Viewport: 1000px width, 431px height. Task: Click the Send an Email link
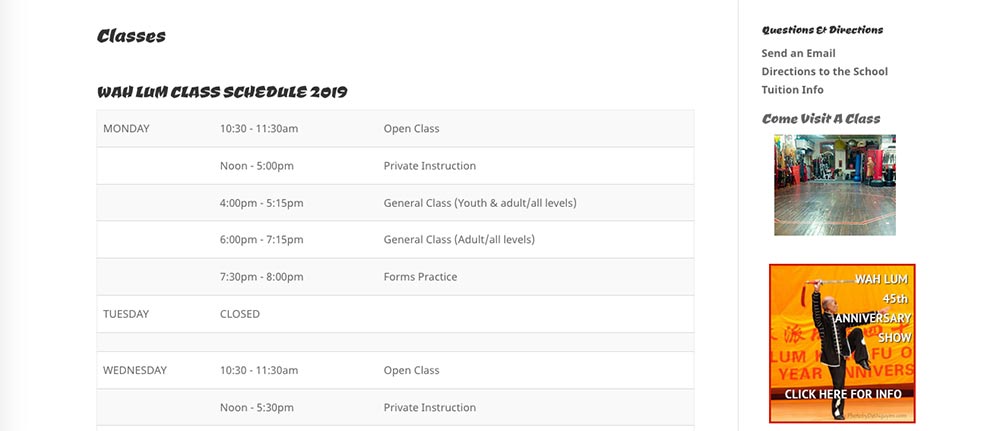point(798,54)
